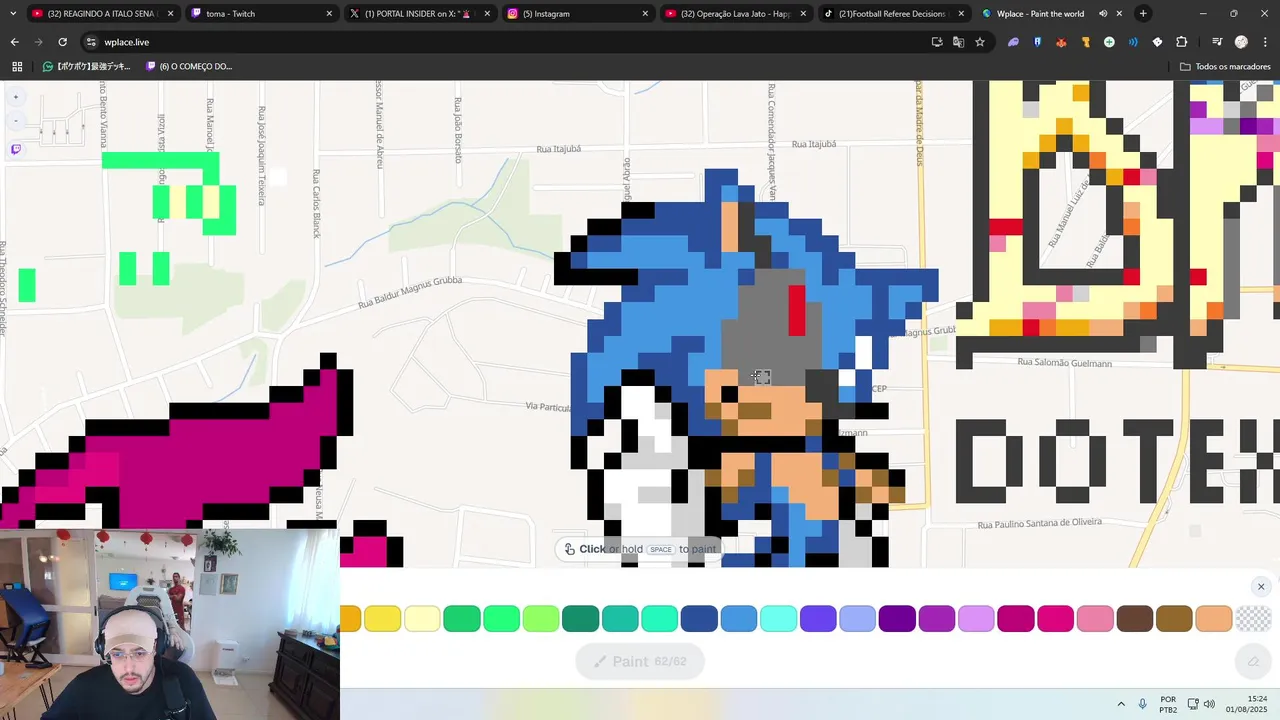Bookmark this page with star icon
Image resolution: width=1280 pixels, height=720 pixels.
(x=980, y=42)
